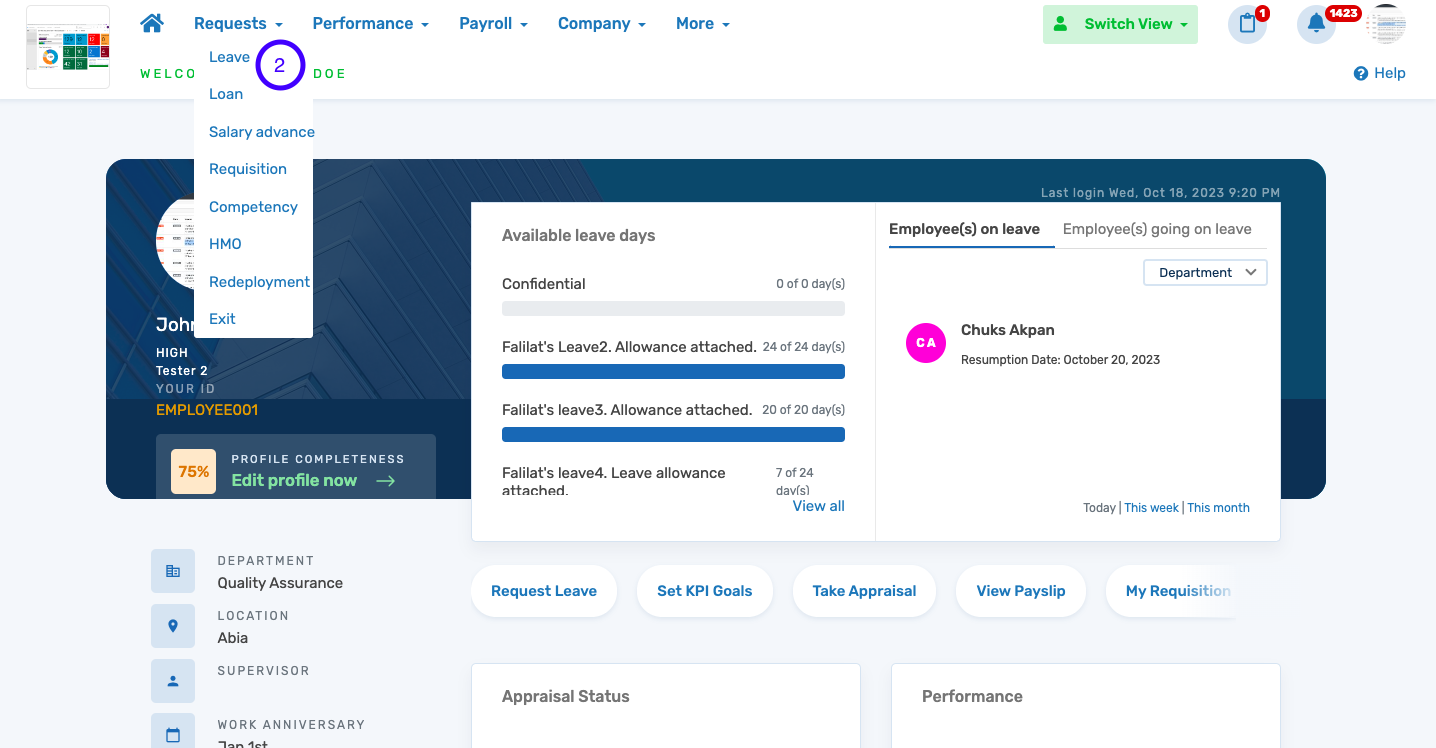The image size is (1436, 748).
Task: Open the Payroll menu
Action: click(x=493, y=24)
